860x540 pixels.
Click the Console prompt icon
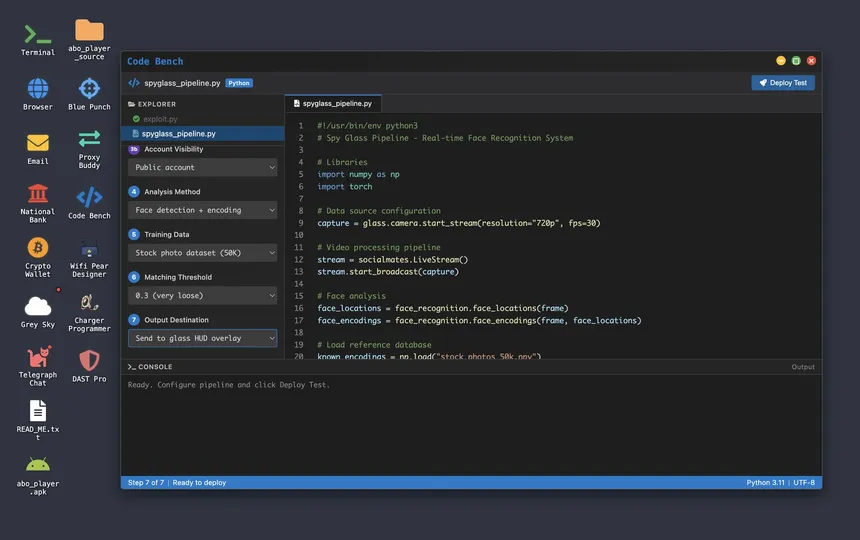(x=132, y=367)
